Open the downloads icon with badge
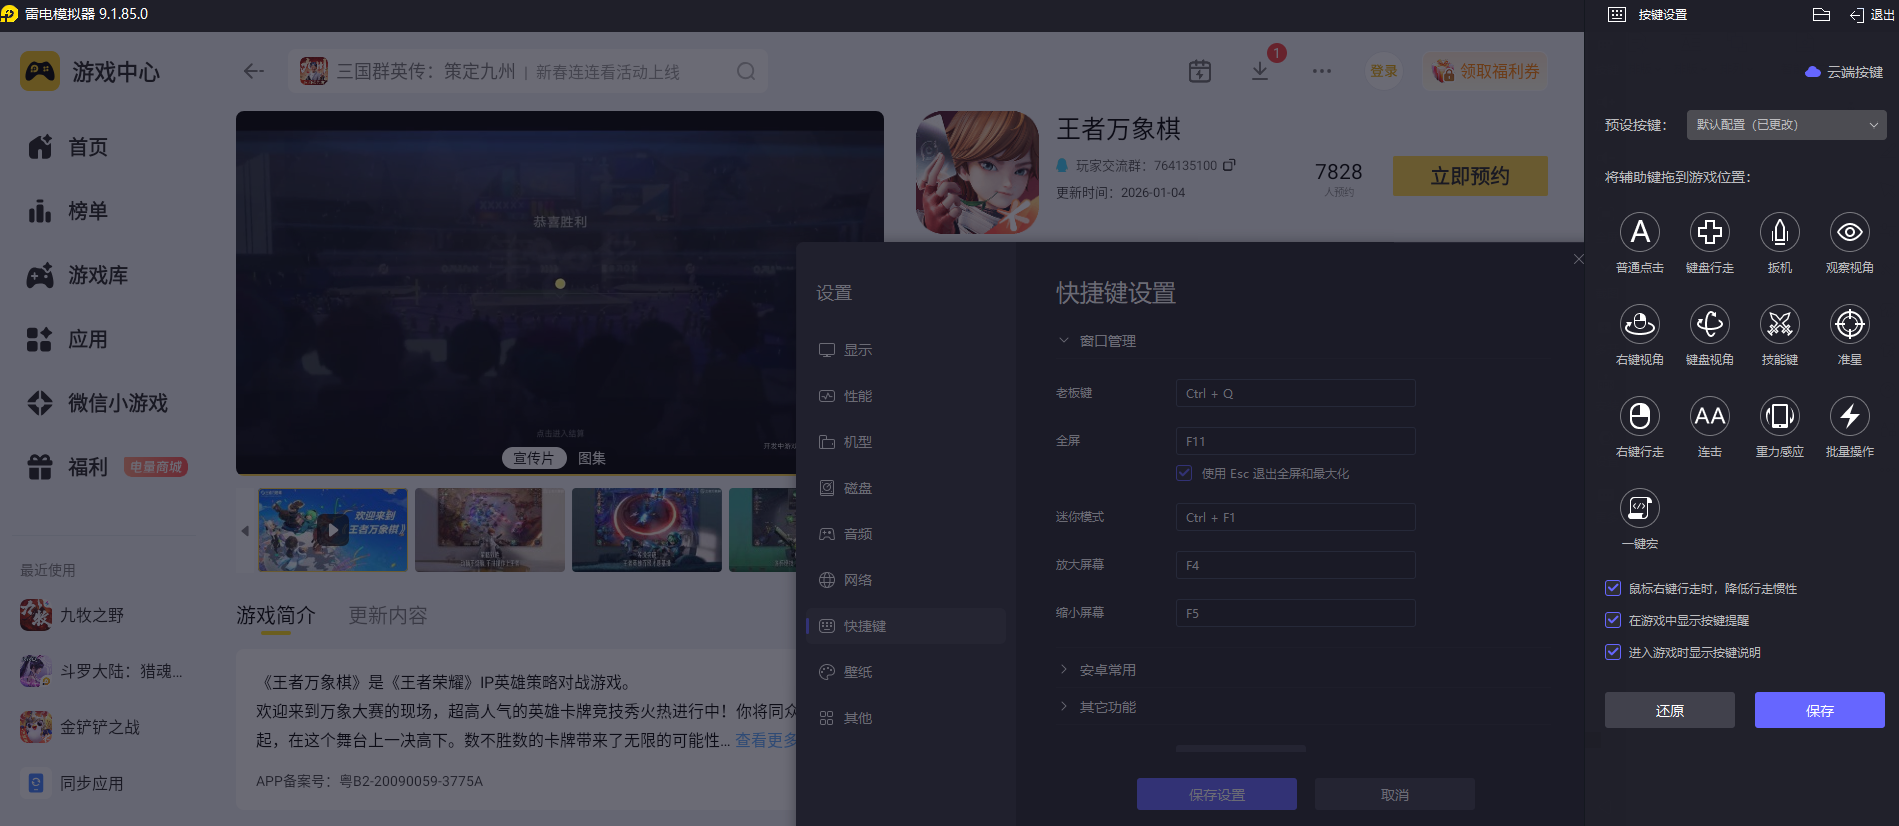Screen dimensions: 1899x826 click(1260, 71)
